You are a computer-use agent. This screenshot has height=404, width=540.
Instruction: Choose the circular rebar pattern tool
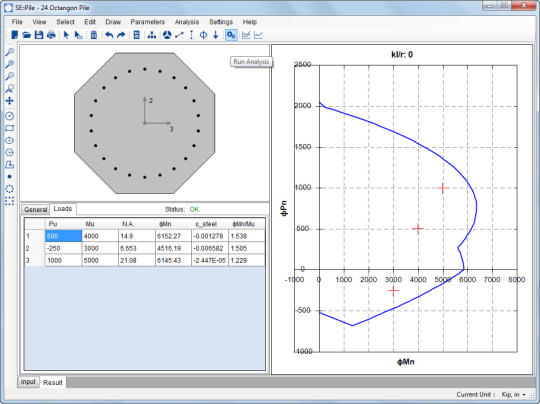click(x=9, y=189)
